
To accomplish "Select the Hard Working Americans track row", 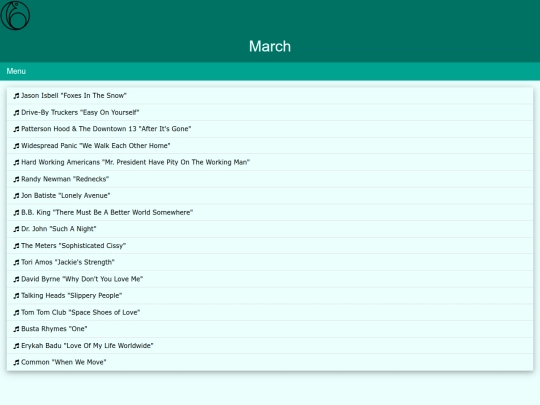I will (x=270, y=163).
